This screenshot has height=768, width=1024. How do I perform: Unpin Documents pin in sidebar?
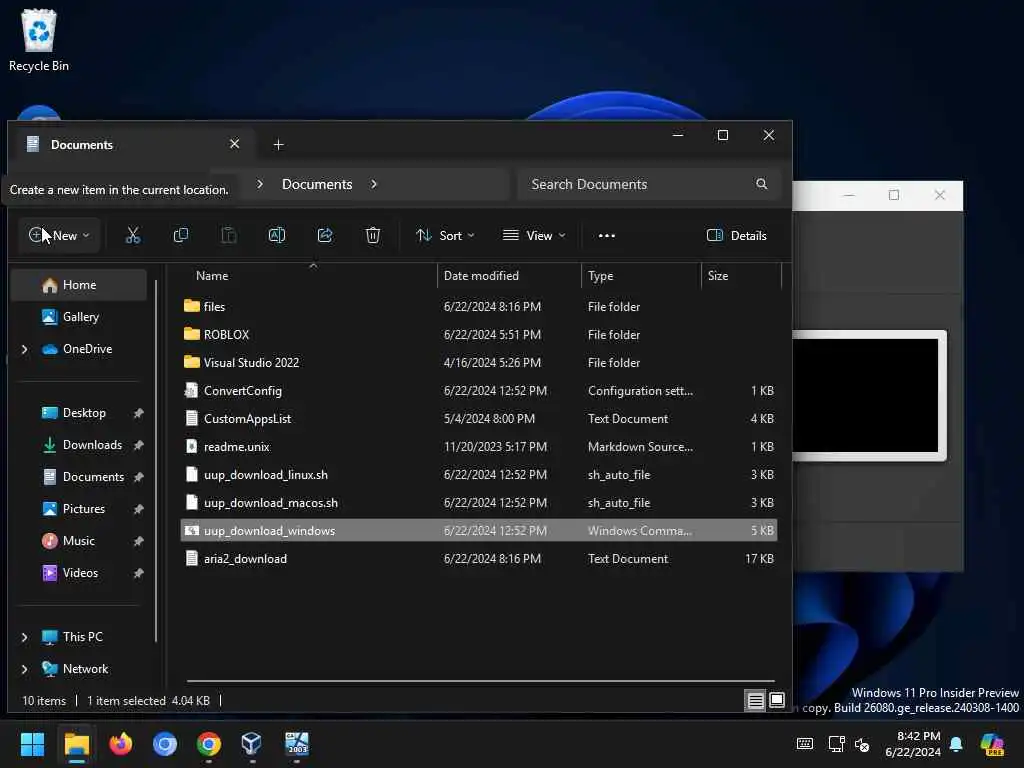coord(138,477)
